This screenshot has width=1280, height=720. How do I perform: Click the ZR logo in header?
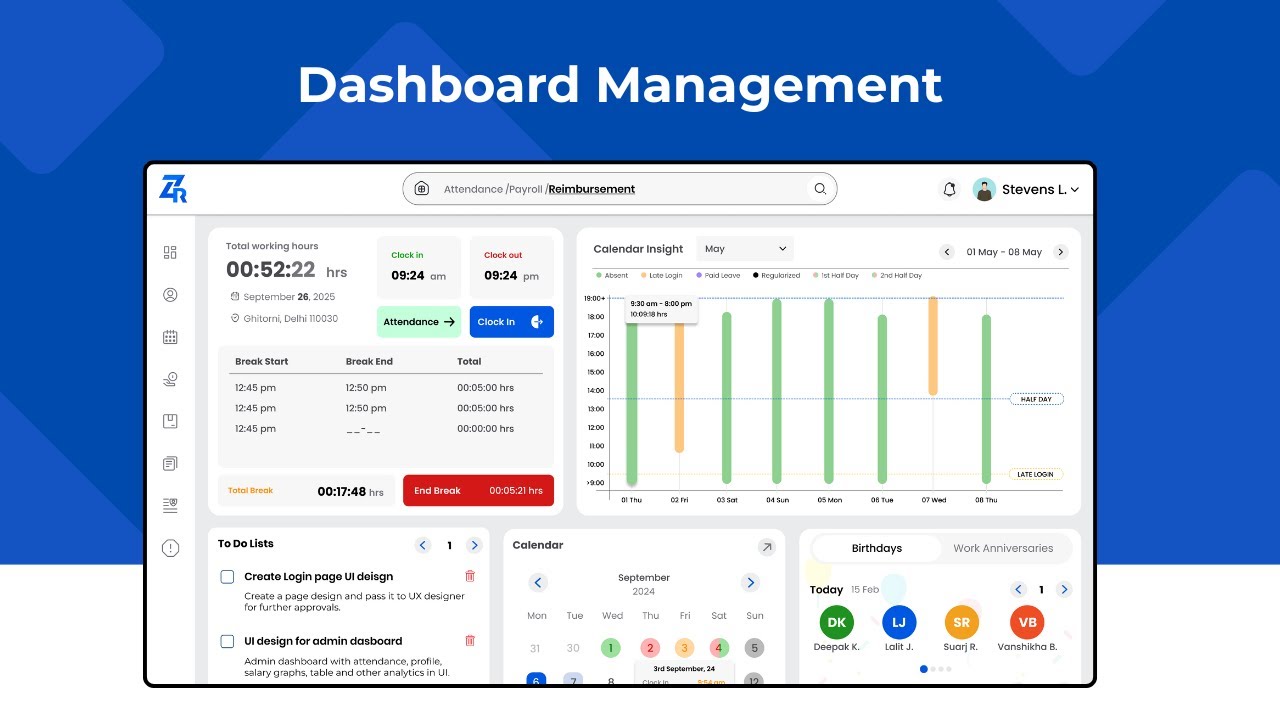click(x=174, y=189)
